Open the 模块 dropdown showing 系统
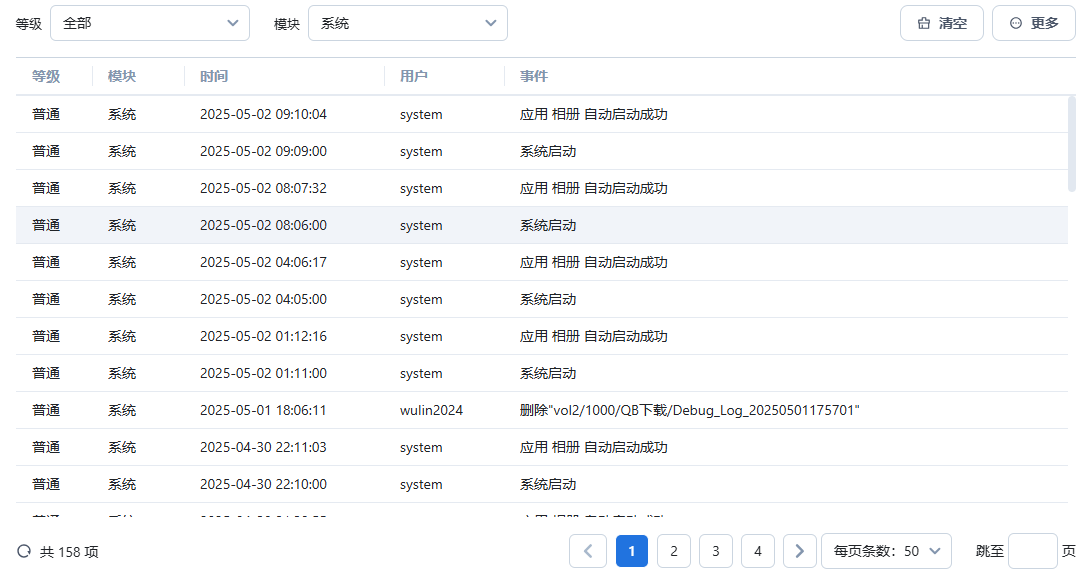 pos(408,23)
